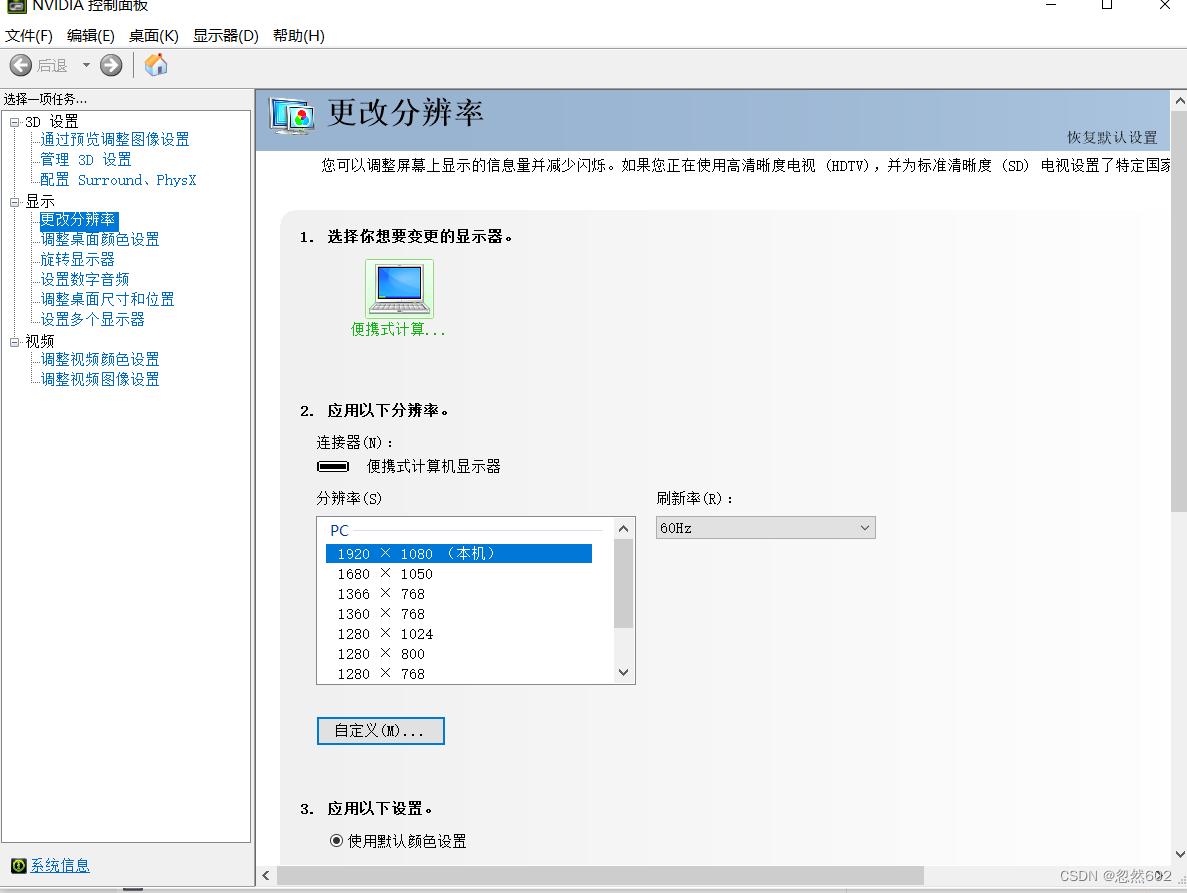Open the Home icon in toolbar
The image size is (1187, 893).
pos(156,65)
